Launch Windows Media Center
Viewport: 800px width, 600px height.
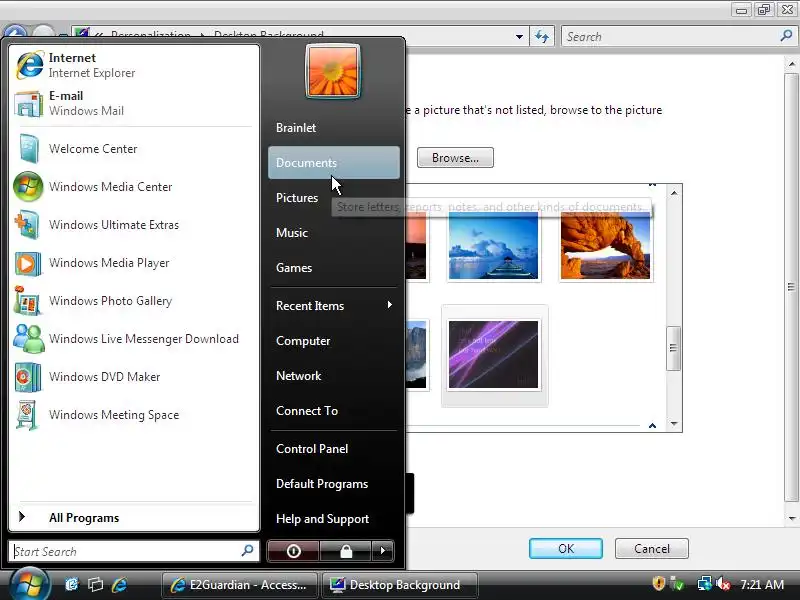(134, 187)
